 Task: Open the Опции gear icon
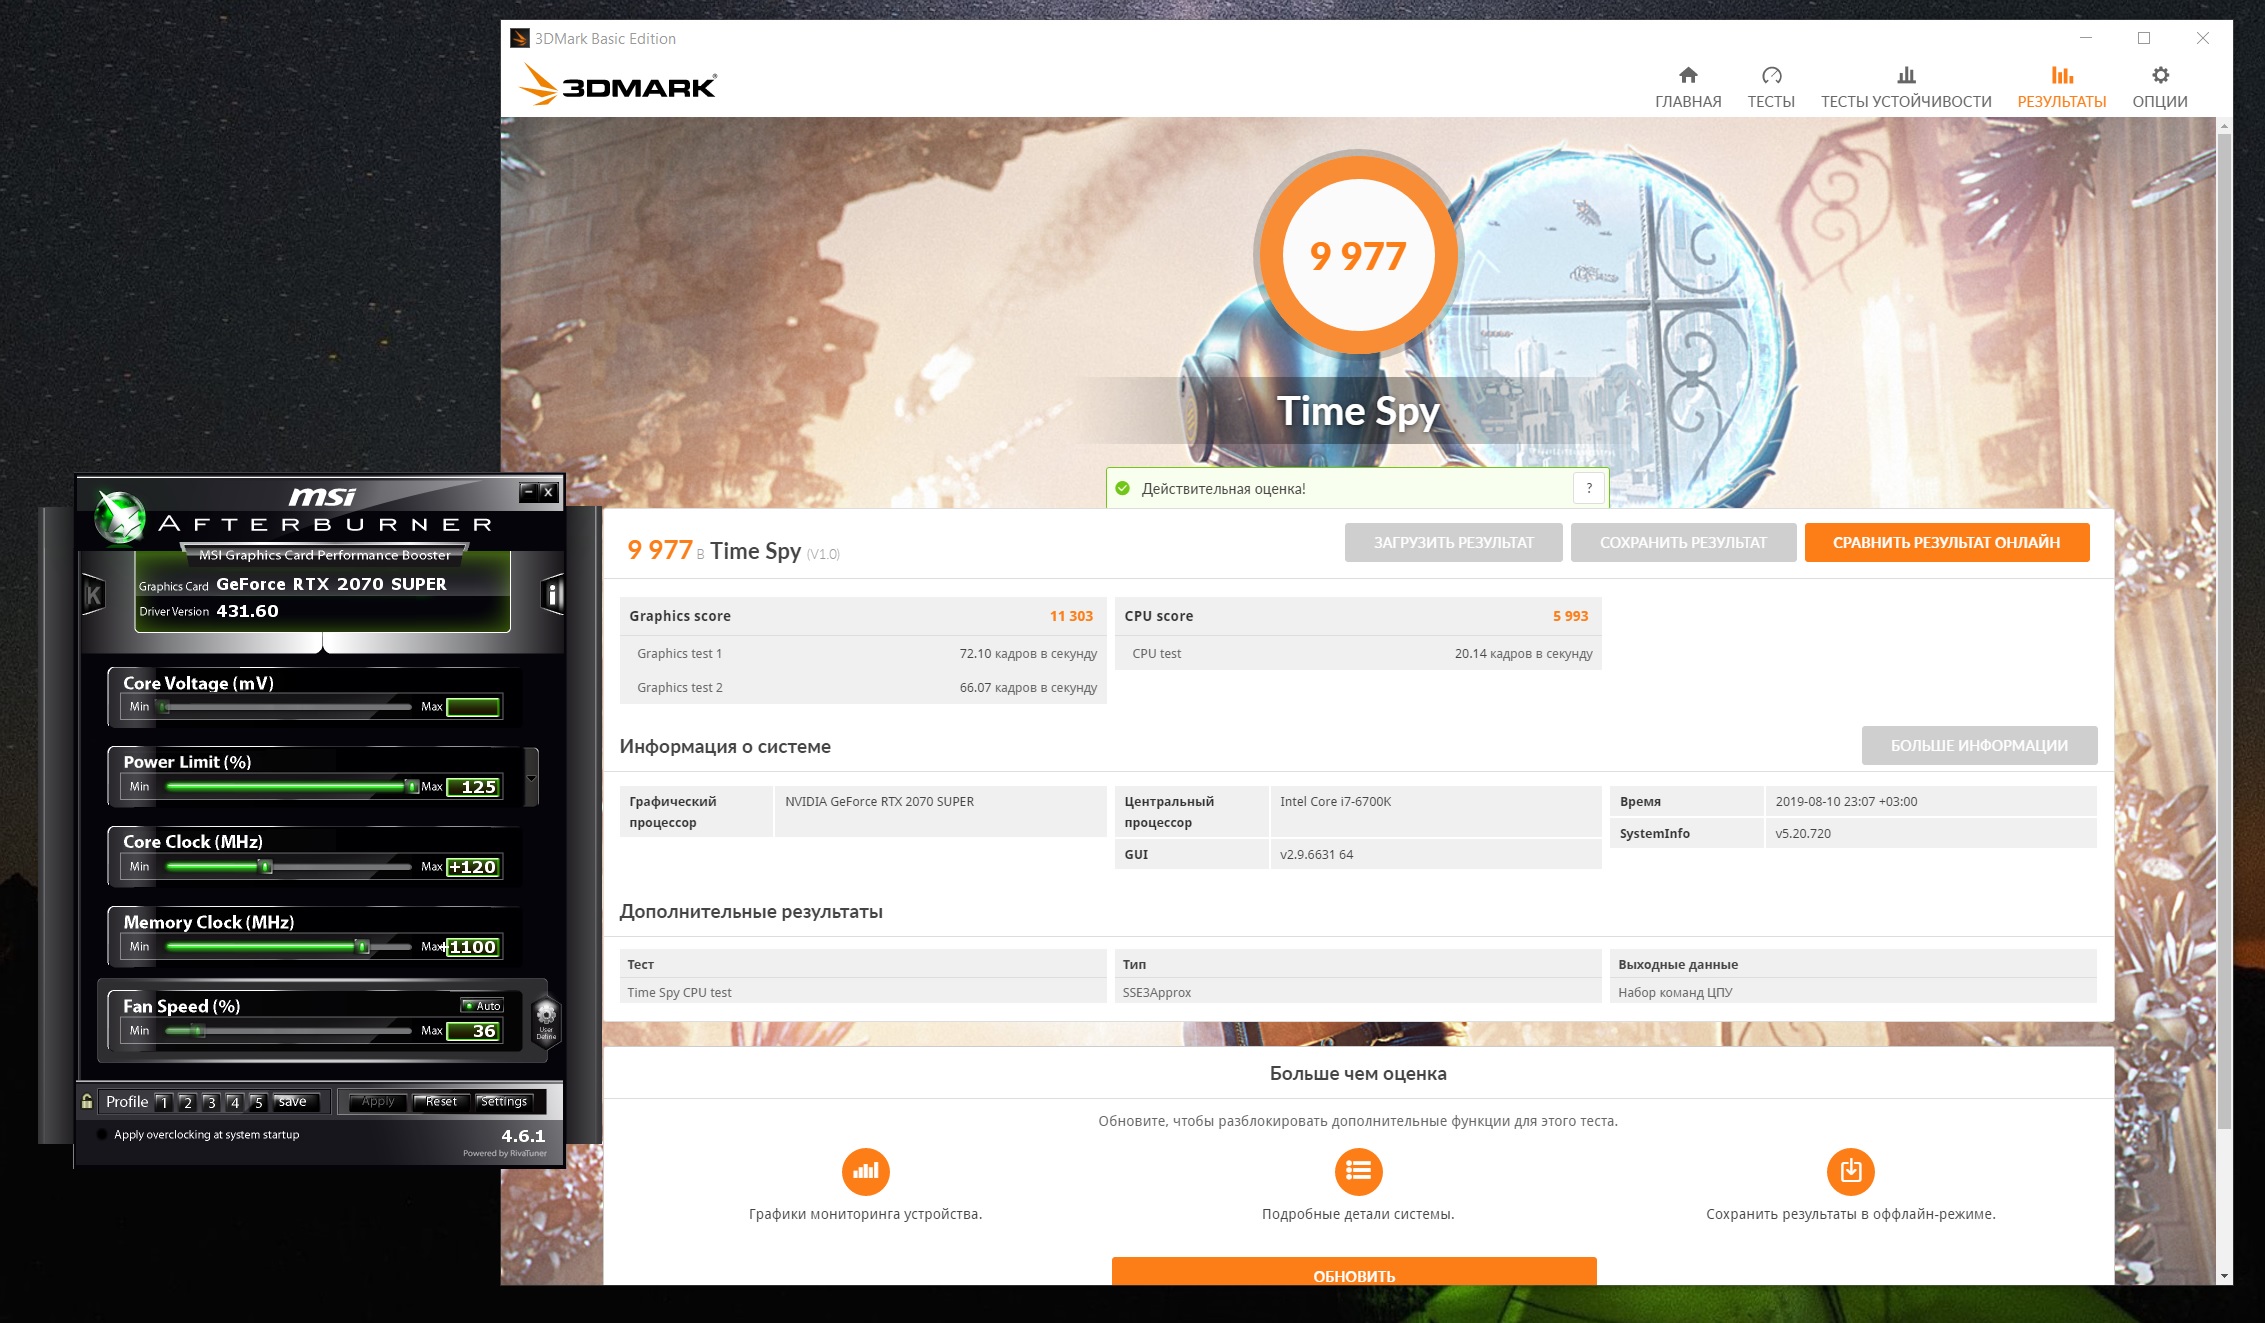[2159, 76]
